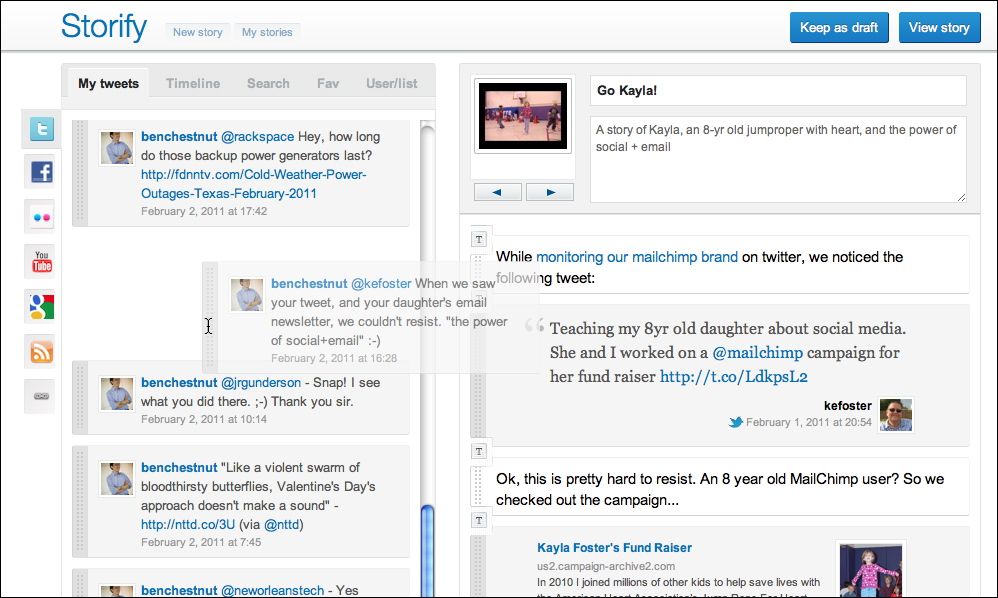Show the previous story thumbnail with the left arrow
The height and width of the screenshot is (598, 998).
tap(497, 192)
